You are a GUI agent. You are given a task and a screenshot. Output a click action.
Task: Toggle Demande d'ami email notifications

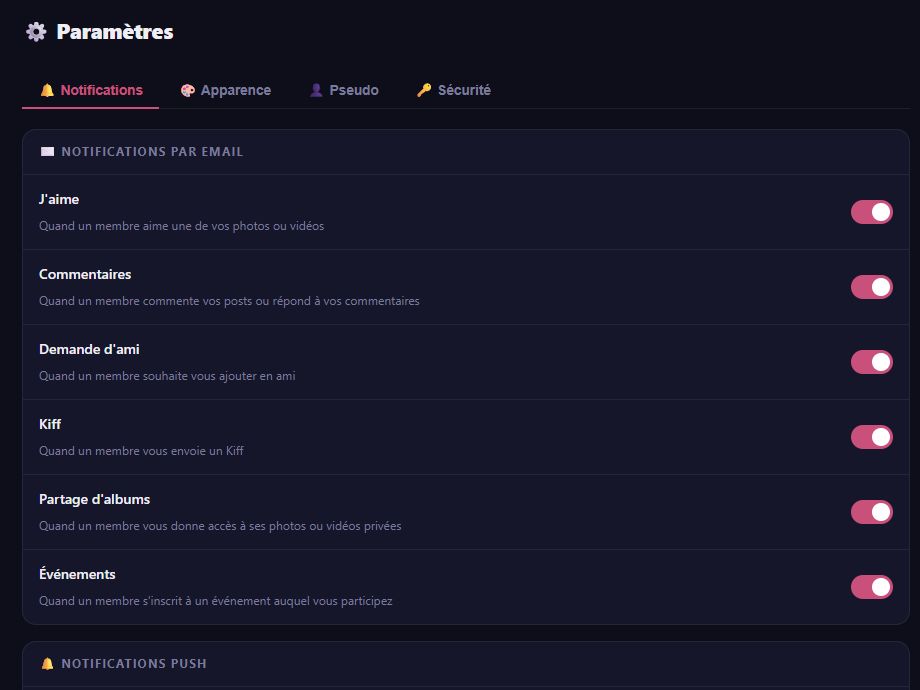click(872, 362)
